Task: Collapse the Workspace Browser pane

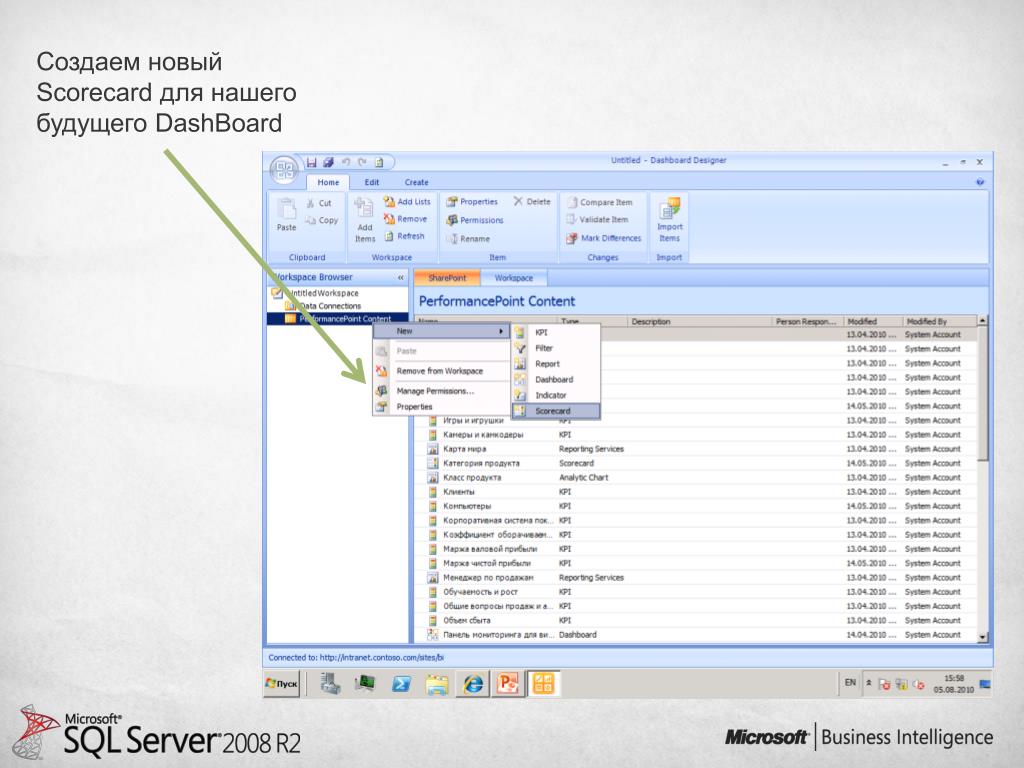Action: (401, 278)
